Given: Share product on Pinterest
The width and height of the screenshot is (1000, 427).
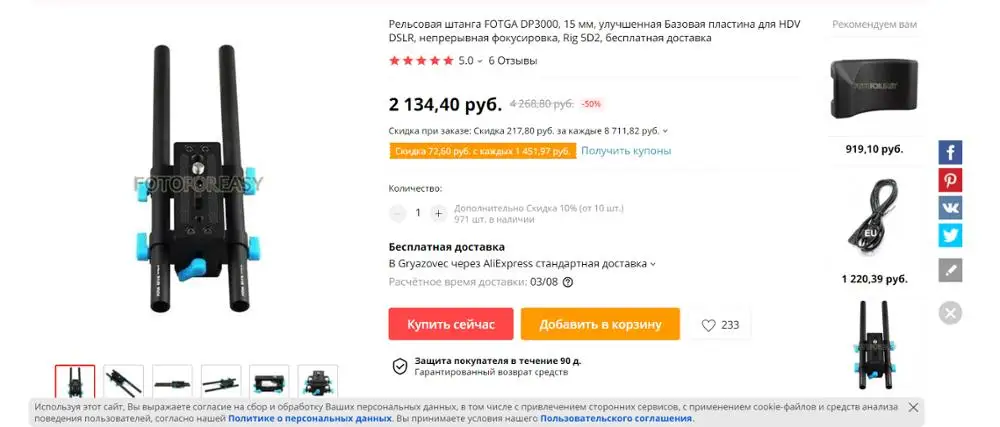Looking at the screenshot, I should [x=950, y=180].
